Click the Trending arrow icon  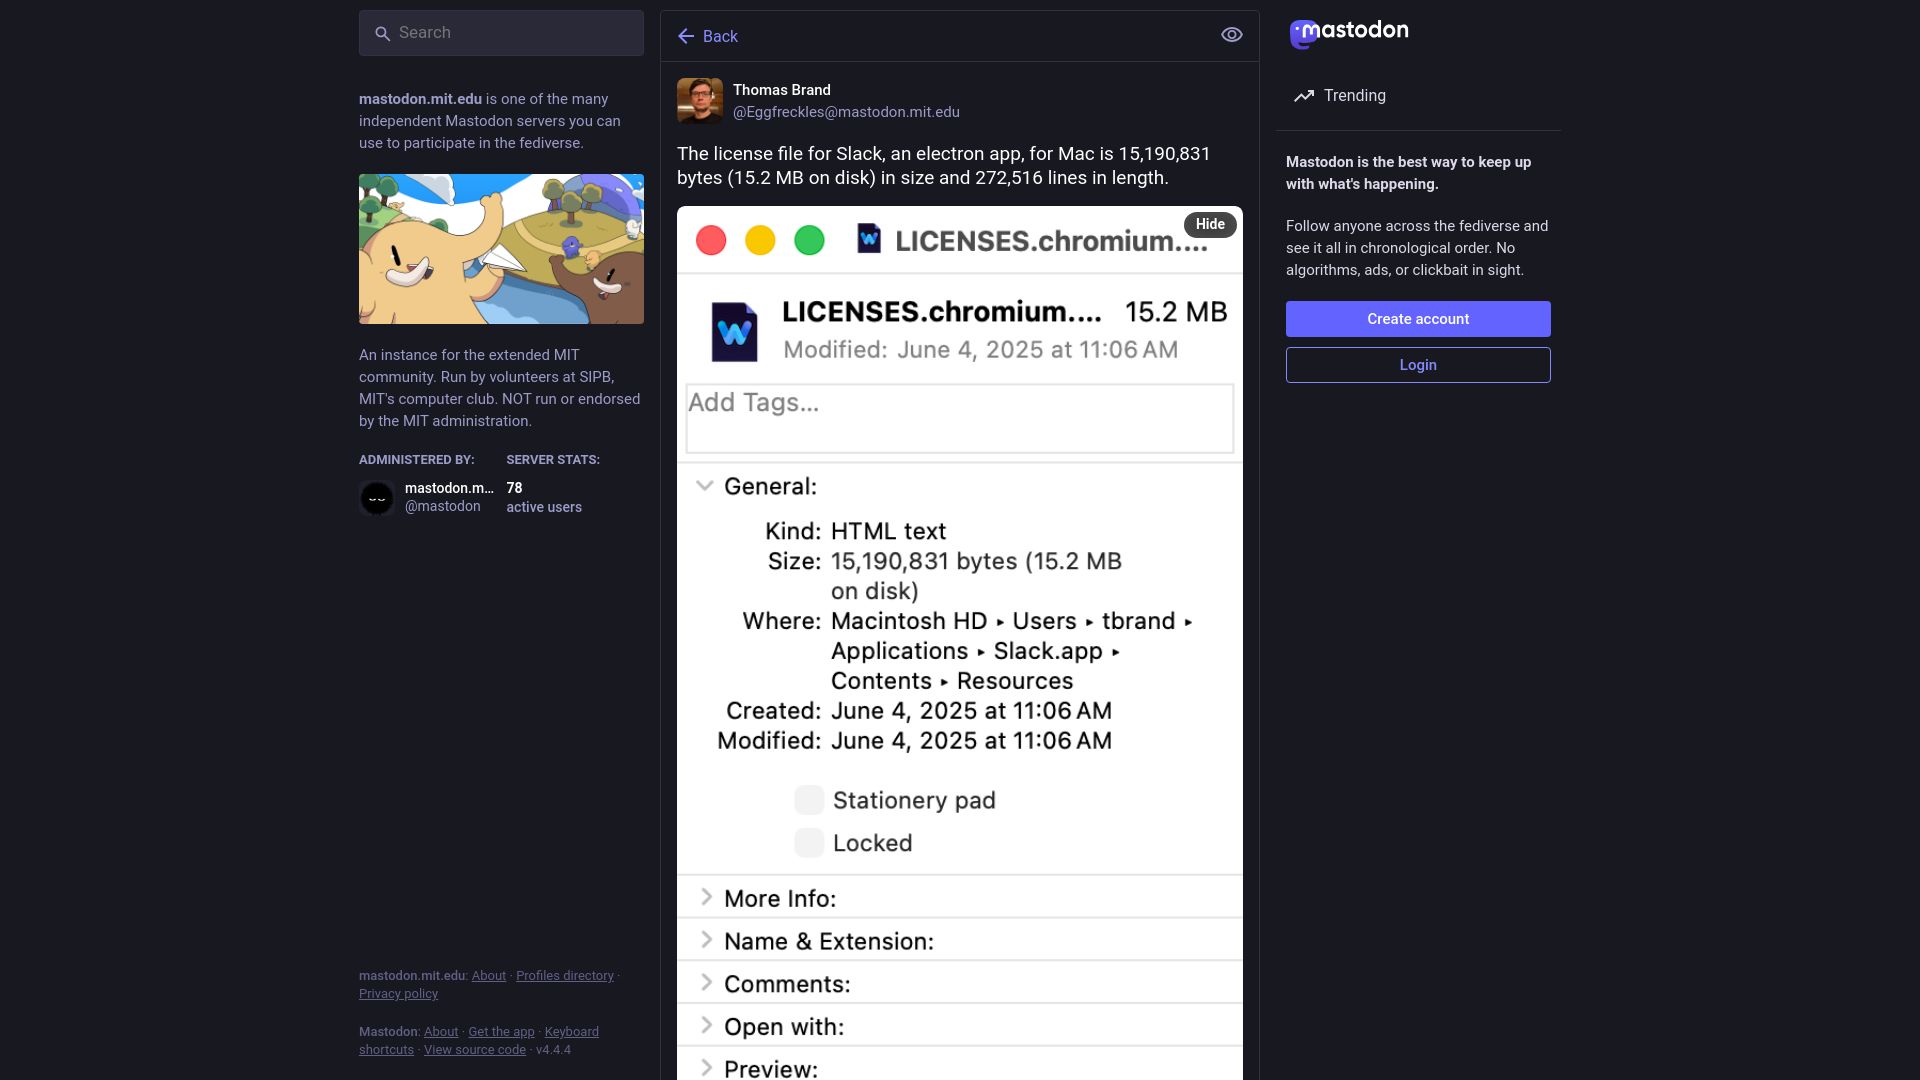coord(1304,96)
